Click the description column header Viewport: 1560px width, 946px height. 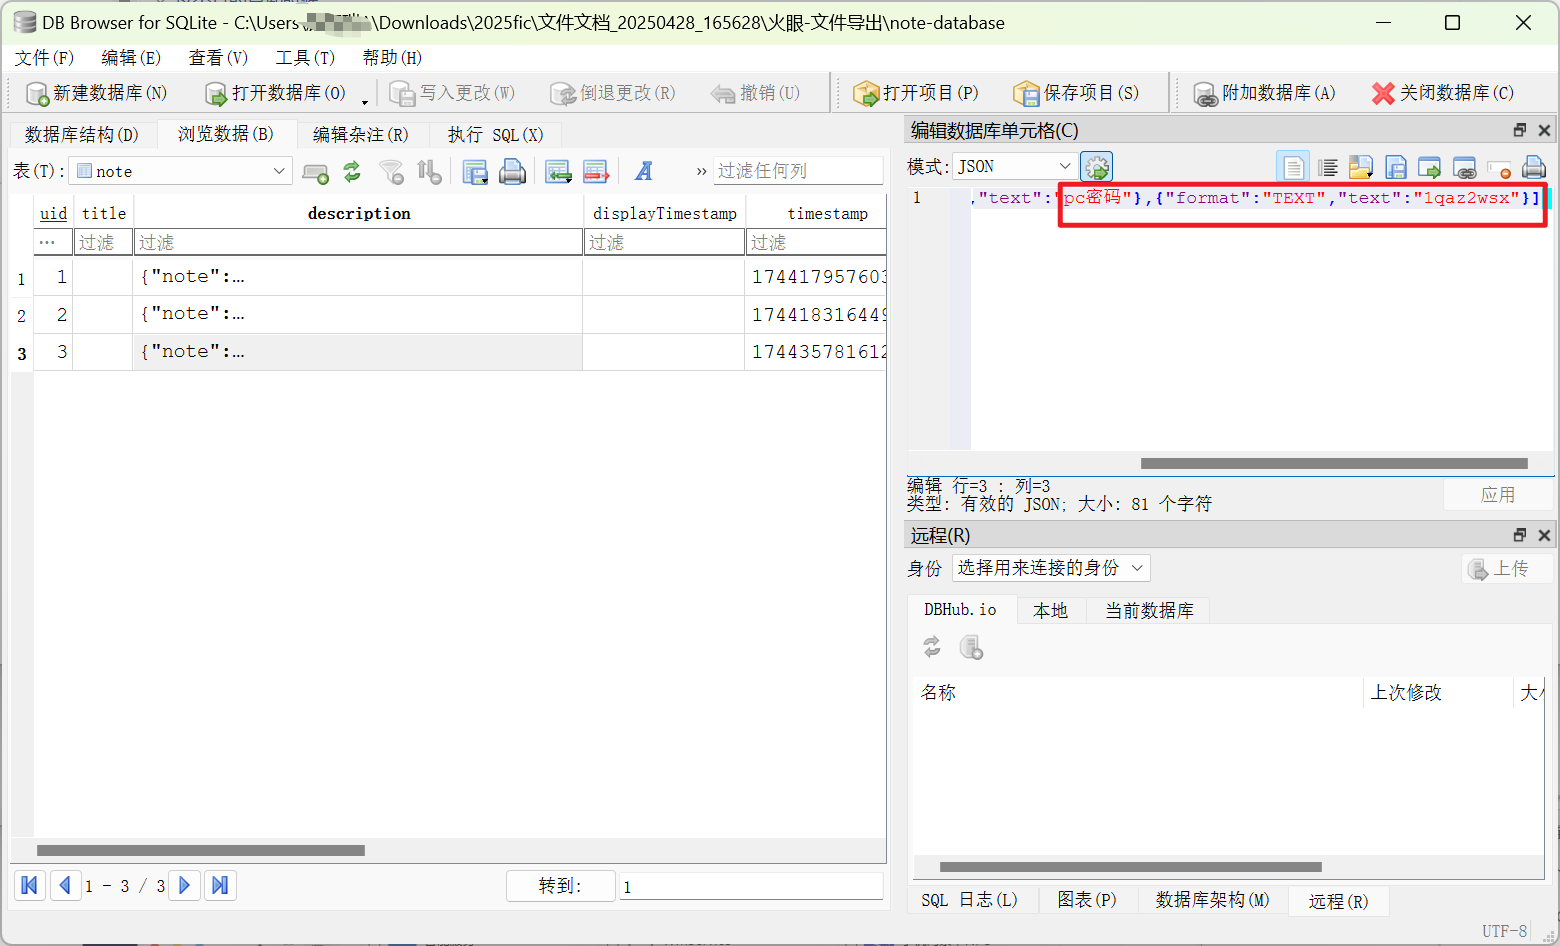359,213
